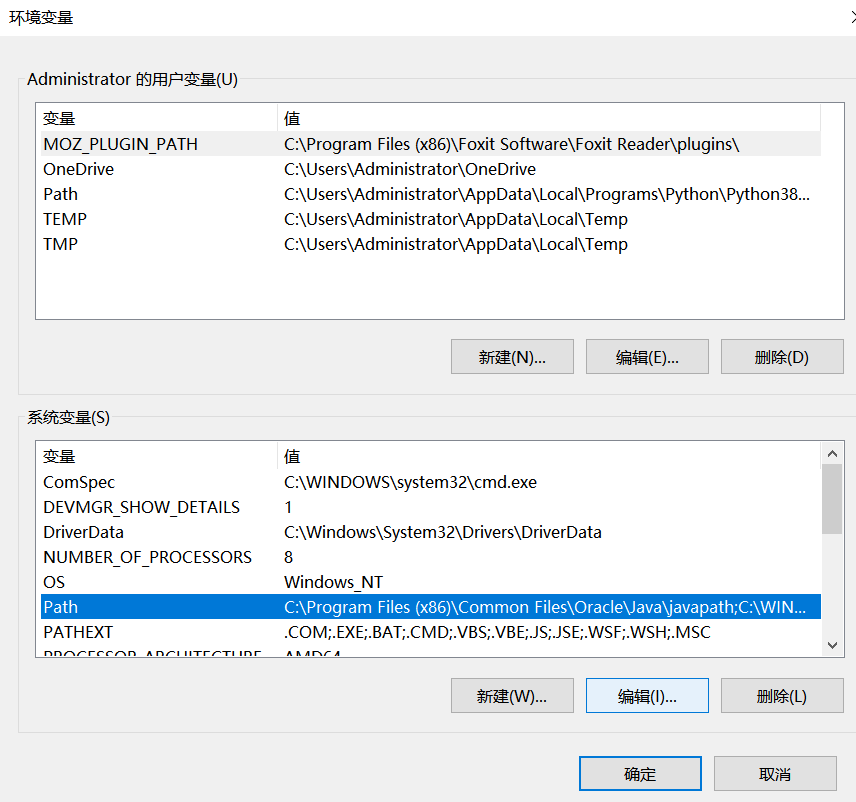This screenshot has width=856, height=802.
Task: Click the value 8 for NUMBER_OF_PROCESSORS
Action: [288, 557]
